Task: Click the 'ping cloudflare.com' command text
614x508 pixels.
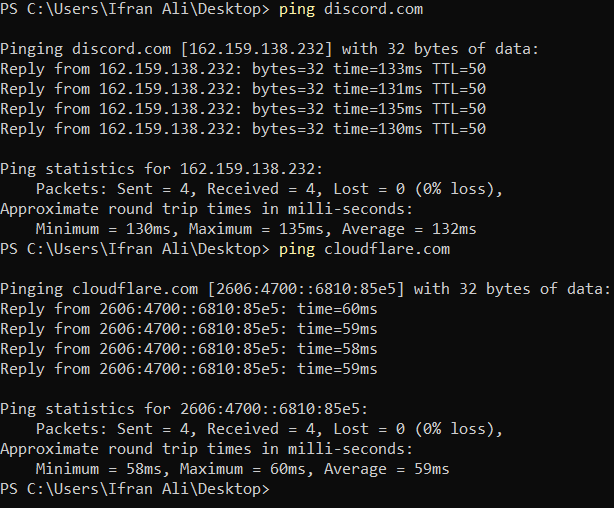Action: [x=365, y=249]
